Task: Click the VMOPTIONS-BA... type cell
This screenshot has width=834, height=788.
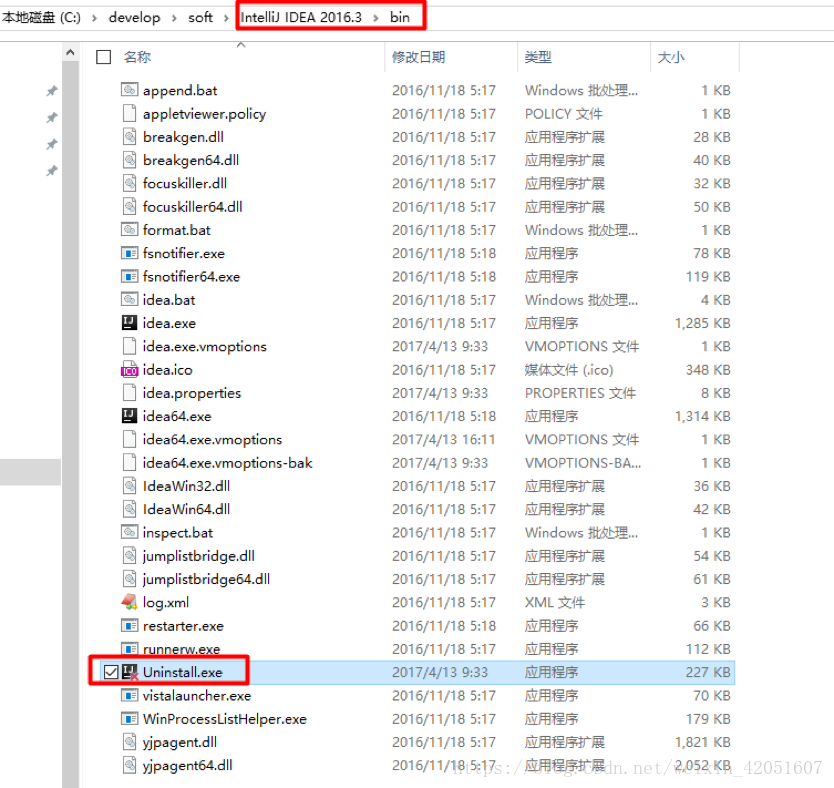Action: coord(582,463)
